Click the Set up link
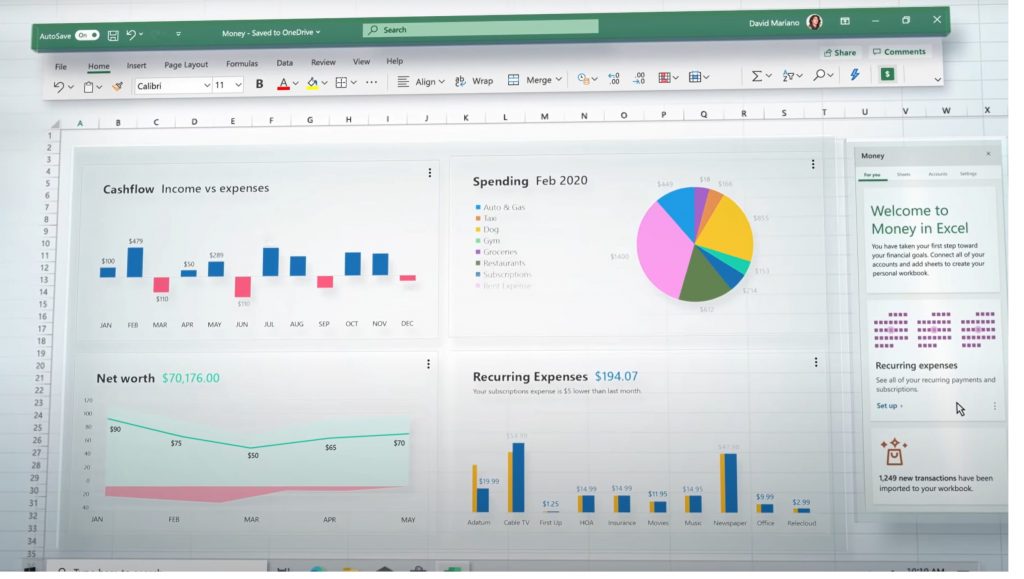The height and width of the screenshot is (579, 1024). click(889, 406)
